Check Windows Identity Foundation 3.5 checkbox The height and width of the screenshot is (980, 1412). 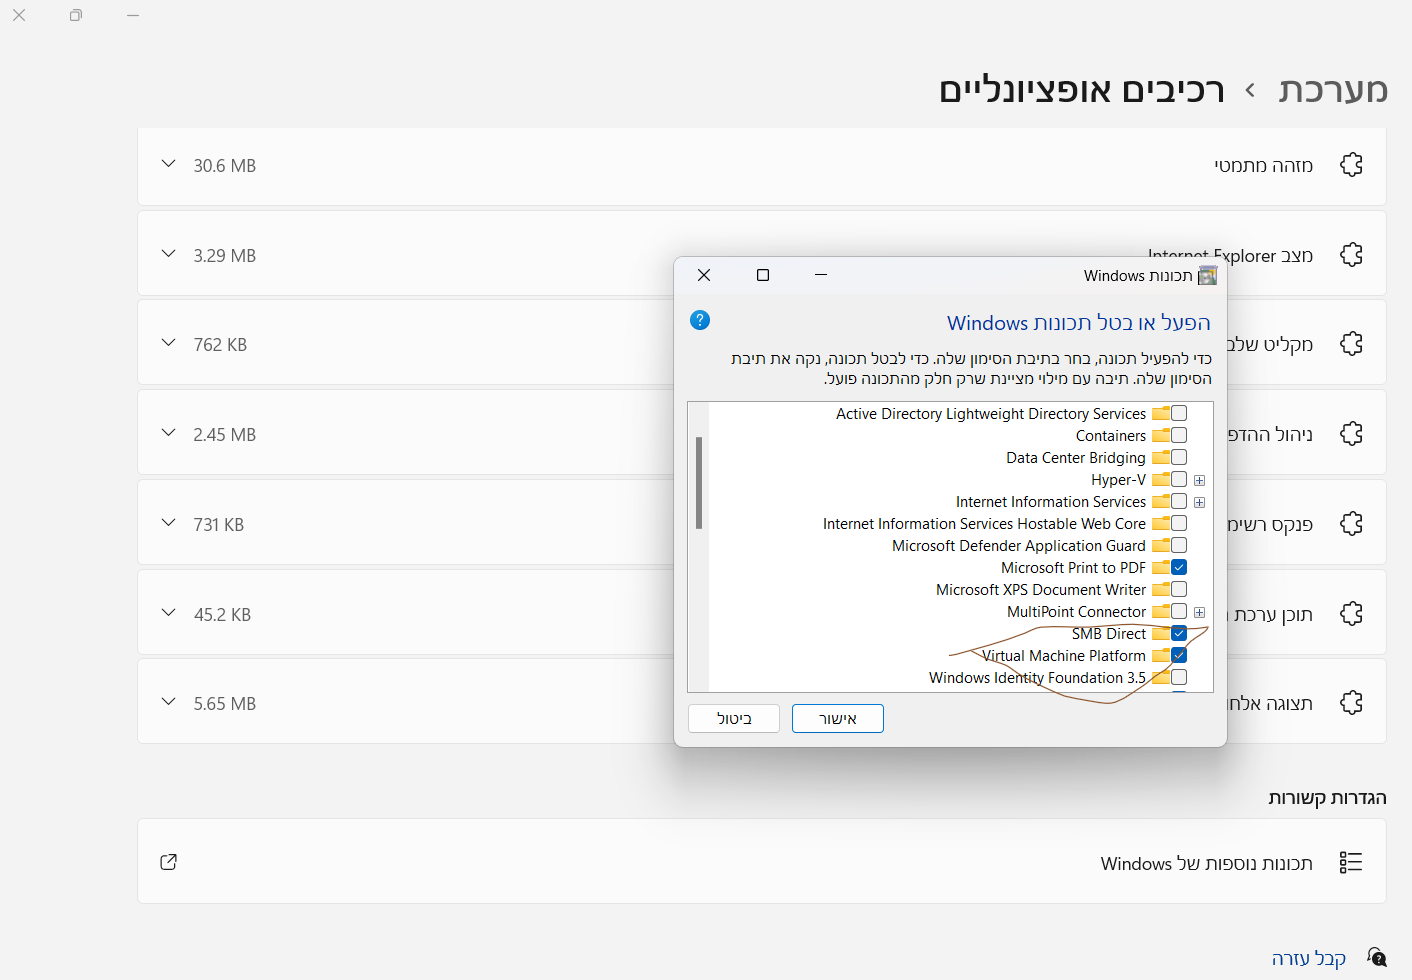(x=1179, y=677)
